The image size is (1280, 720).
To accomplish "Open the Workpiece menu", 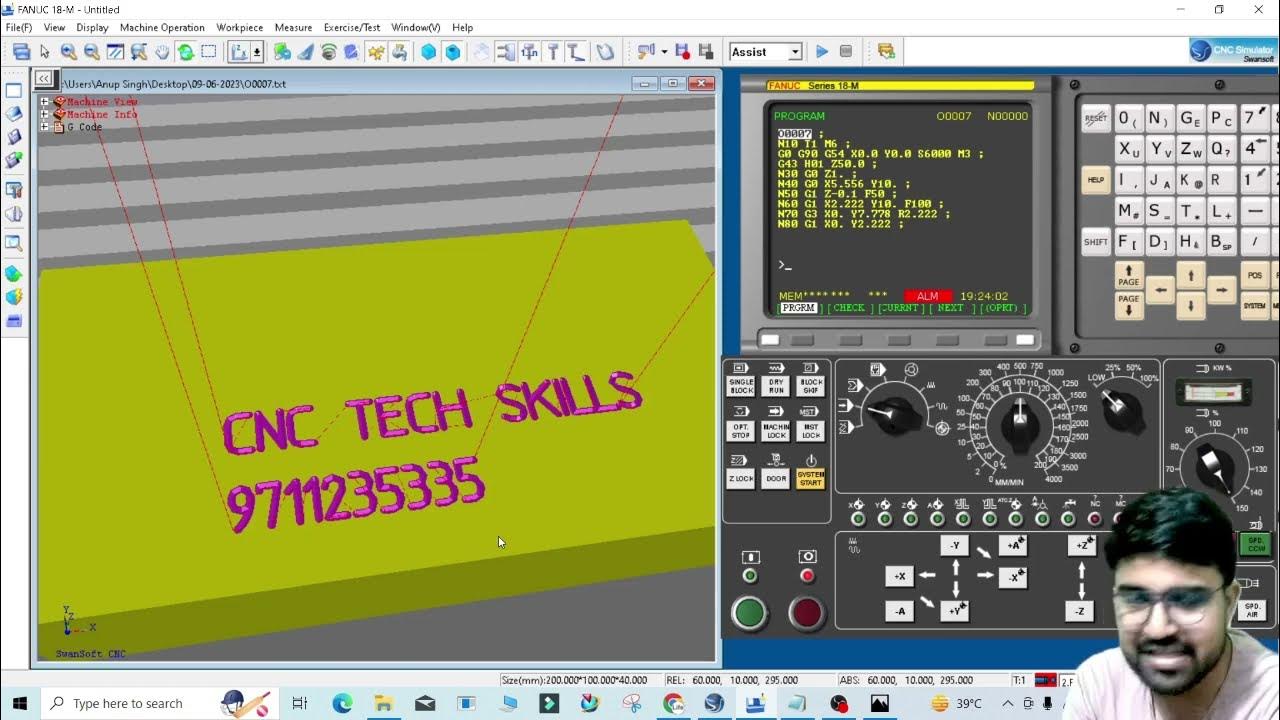I will coord(240,27).
